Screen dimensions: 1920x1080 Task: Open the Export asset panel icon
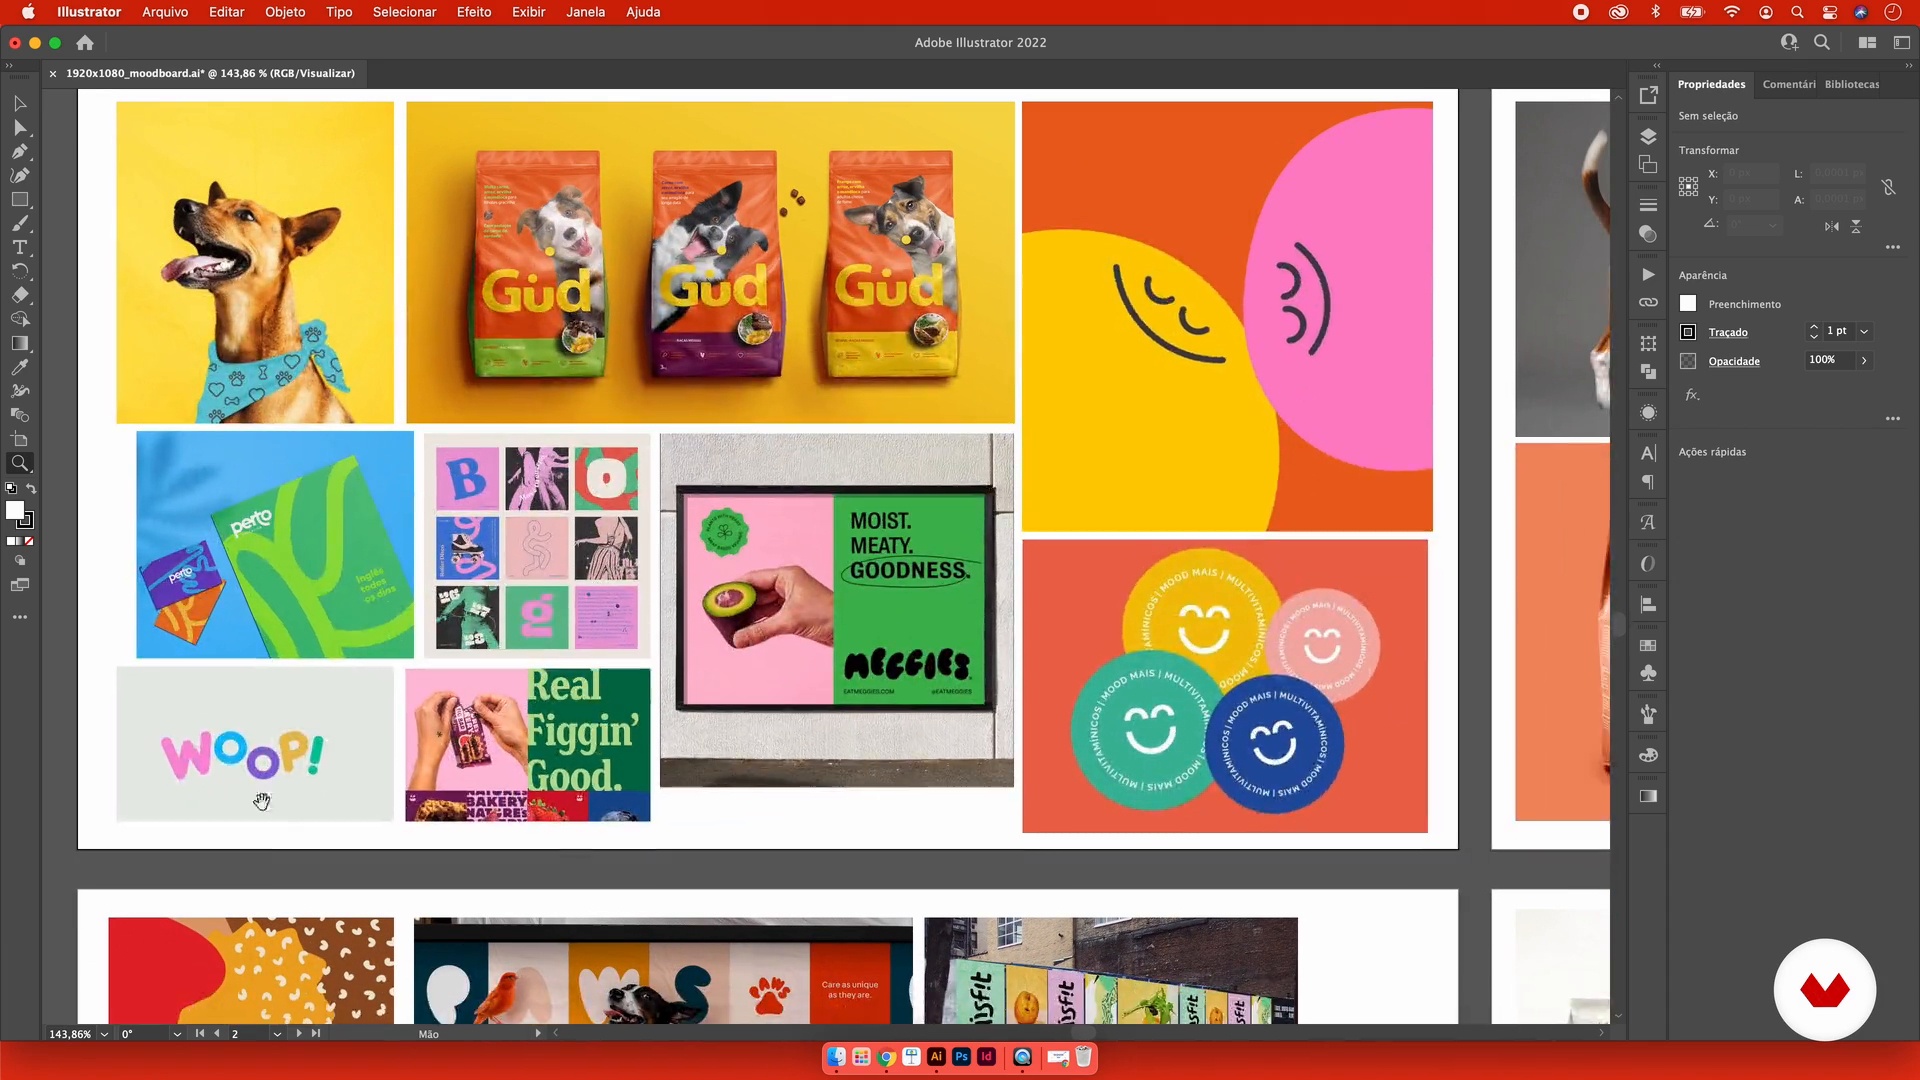tap(1649, 95)
